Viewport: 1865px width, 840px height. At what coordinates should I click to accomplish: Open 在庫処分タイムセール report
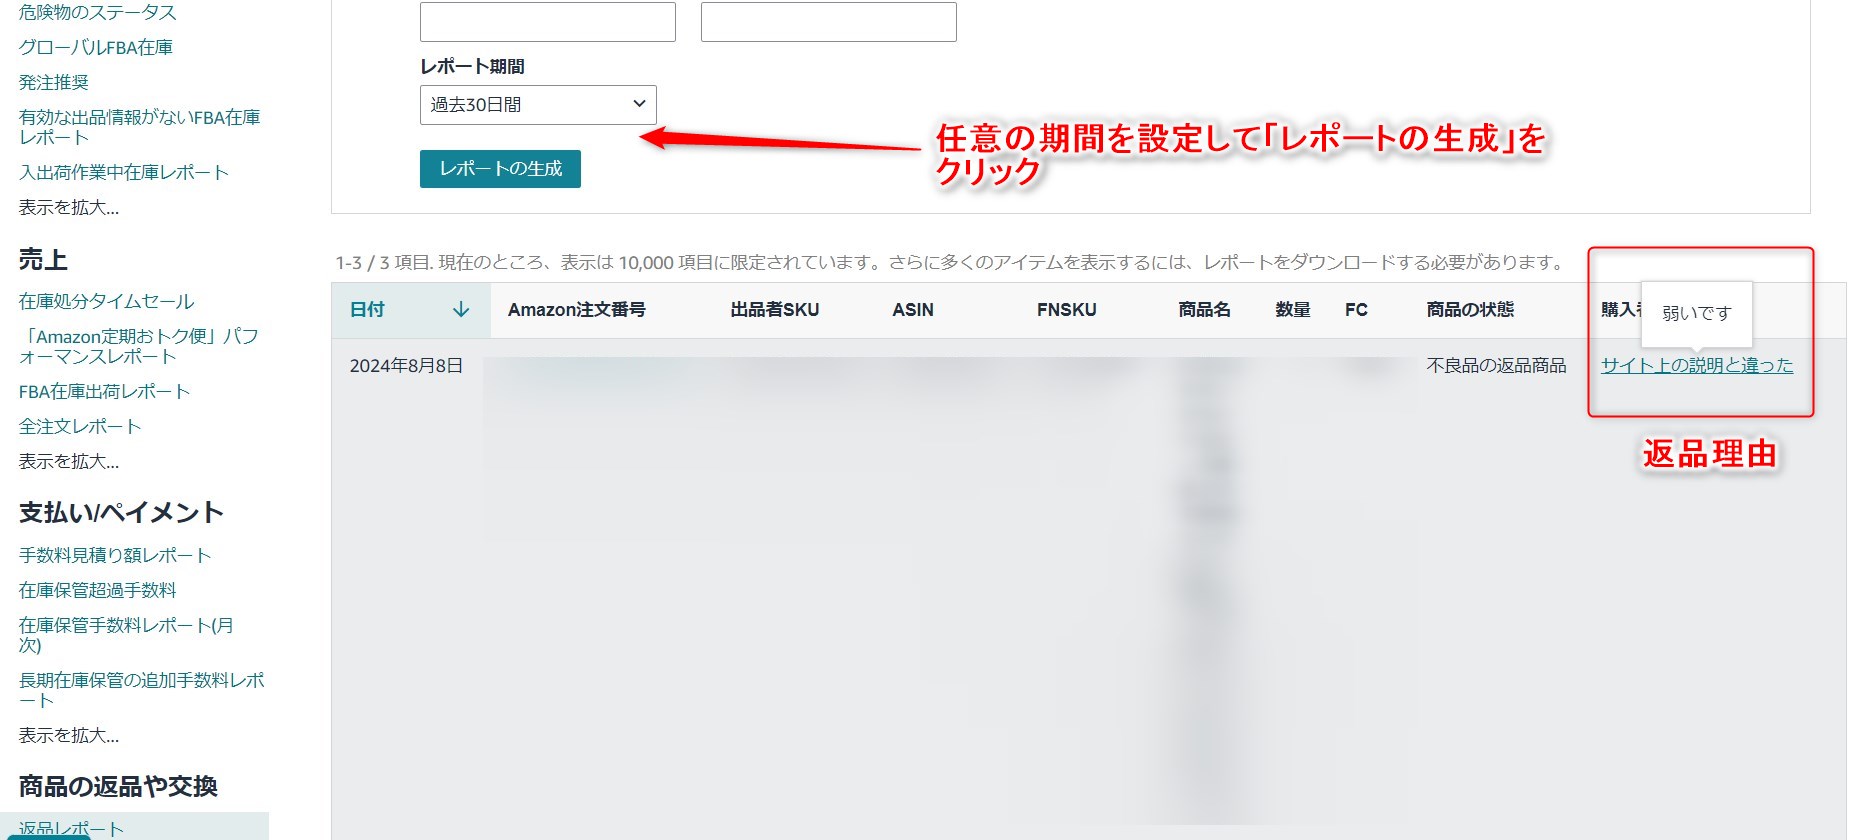(x=107, y=301)
